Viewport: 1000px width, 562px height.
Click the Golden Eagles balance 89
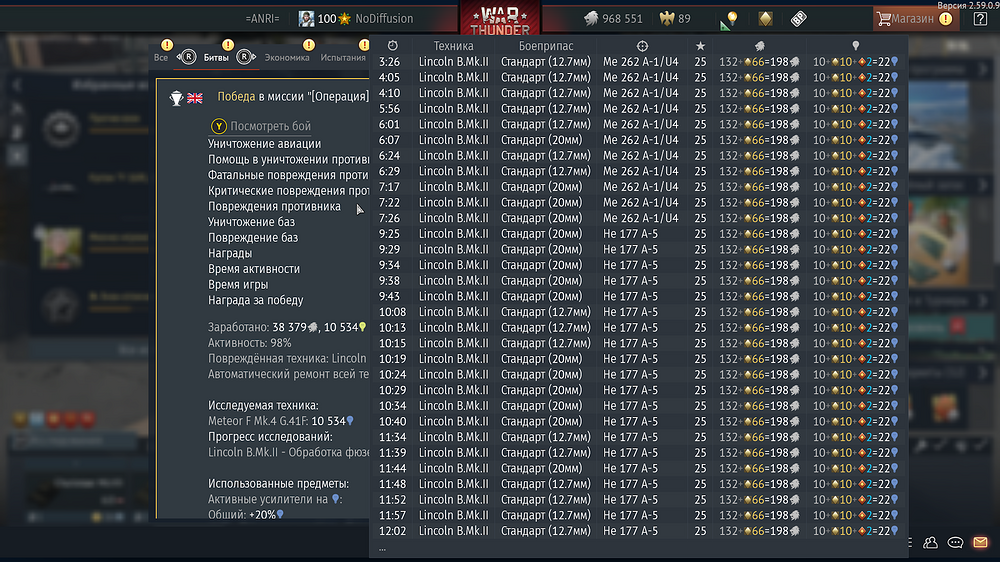(x=675, y=18)
